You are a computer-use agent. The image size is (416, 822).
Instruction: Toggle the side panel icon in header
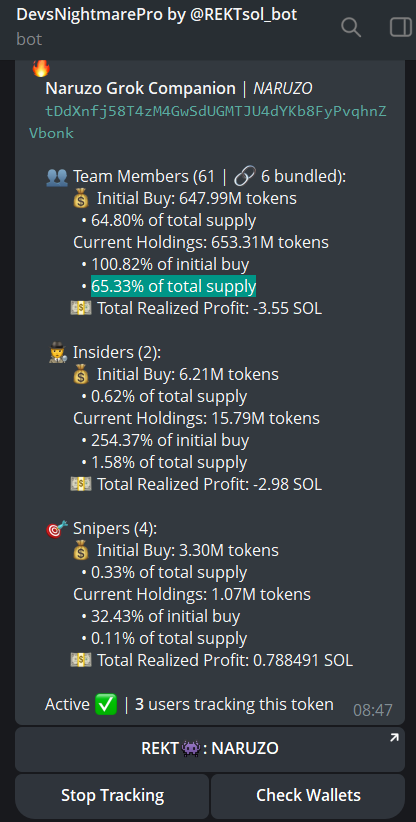(x=401, y=27)
